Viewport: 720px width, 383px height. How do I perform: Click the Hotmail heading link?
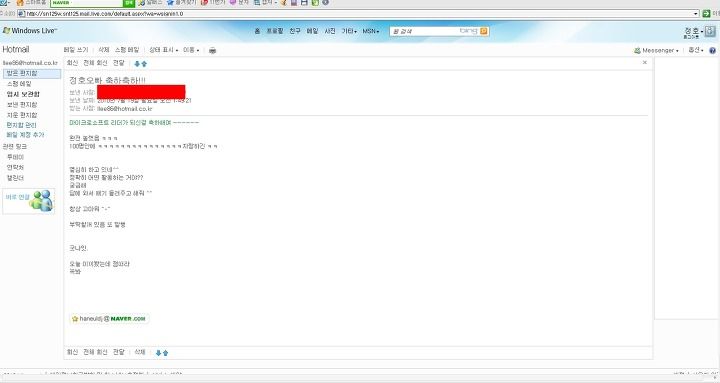(x=16, y=50)
